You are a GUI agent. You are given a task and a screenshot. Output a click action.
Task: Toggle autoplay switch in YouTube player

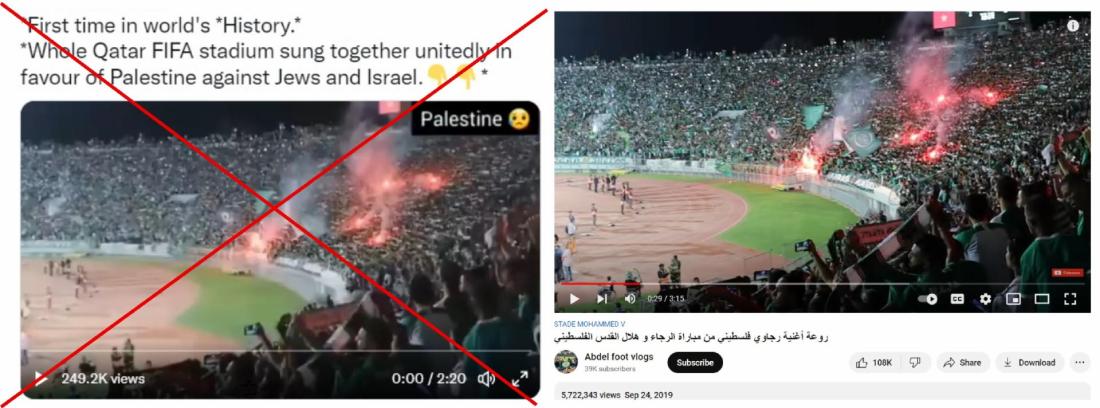927,299
